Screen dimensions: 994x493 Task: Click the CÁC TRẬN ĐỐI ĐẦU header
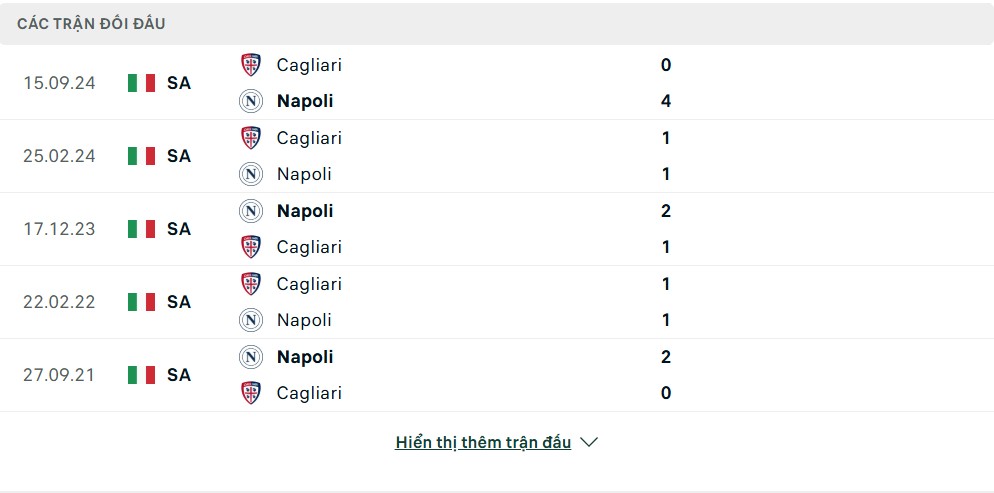coord(91,24)
